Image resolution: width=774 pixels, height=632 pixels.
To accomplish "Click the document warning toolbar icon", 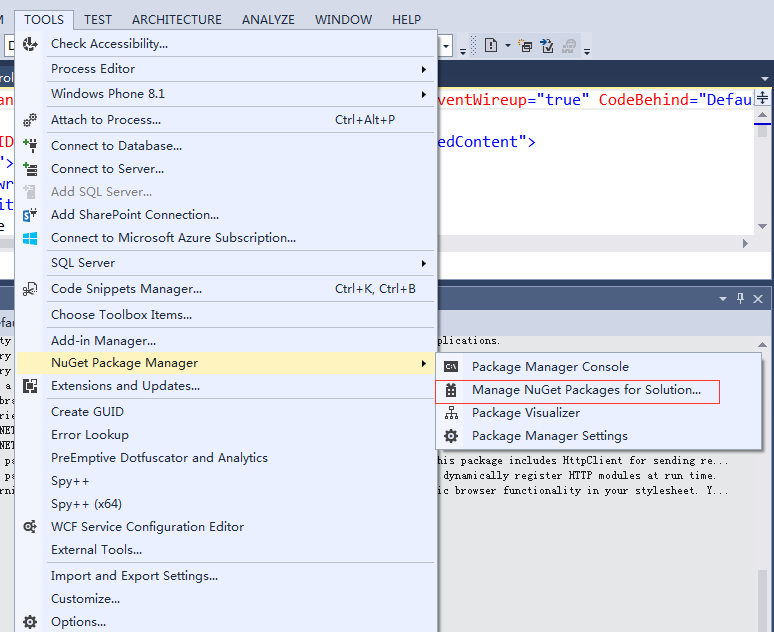I will (x=491, y=45).
